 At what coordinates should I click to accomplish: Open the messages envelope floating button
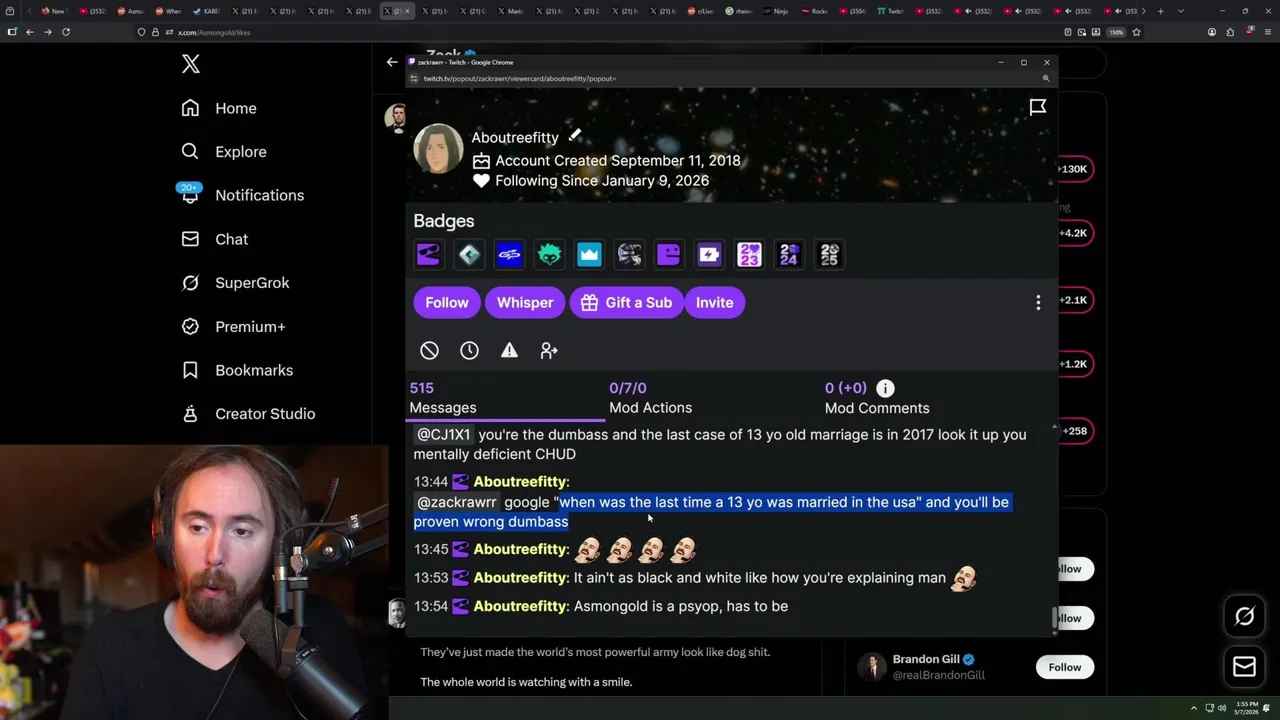point(1245,666)
